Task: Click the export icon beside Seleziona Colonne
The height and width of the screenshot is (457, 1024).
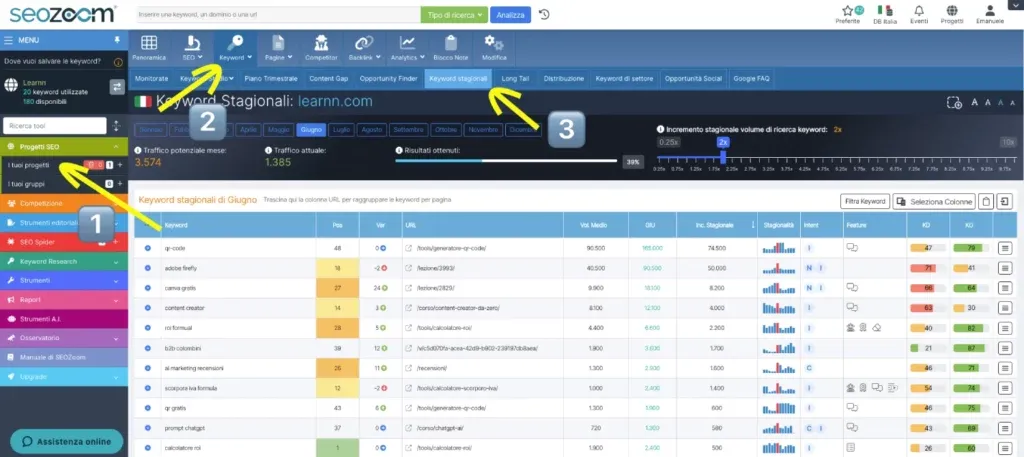Action: [1004, 201]
